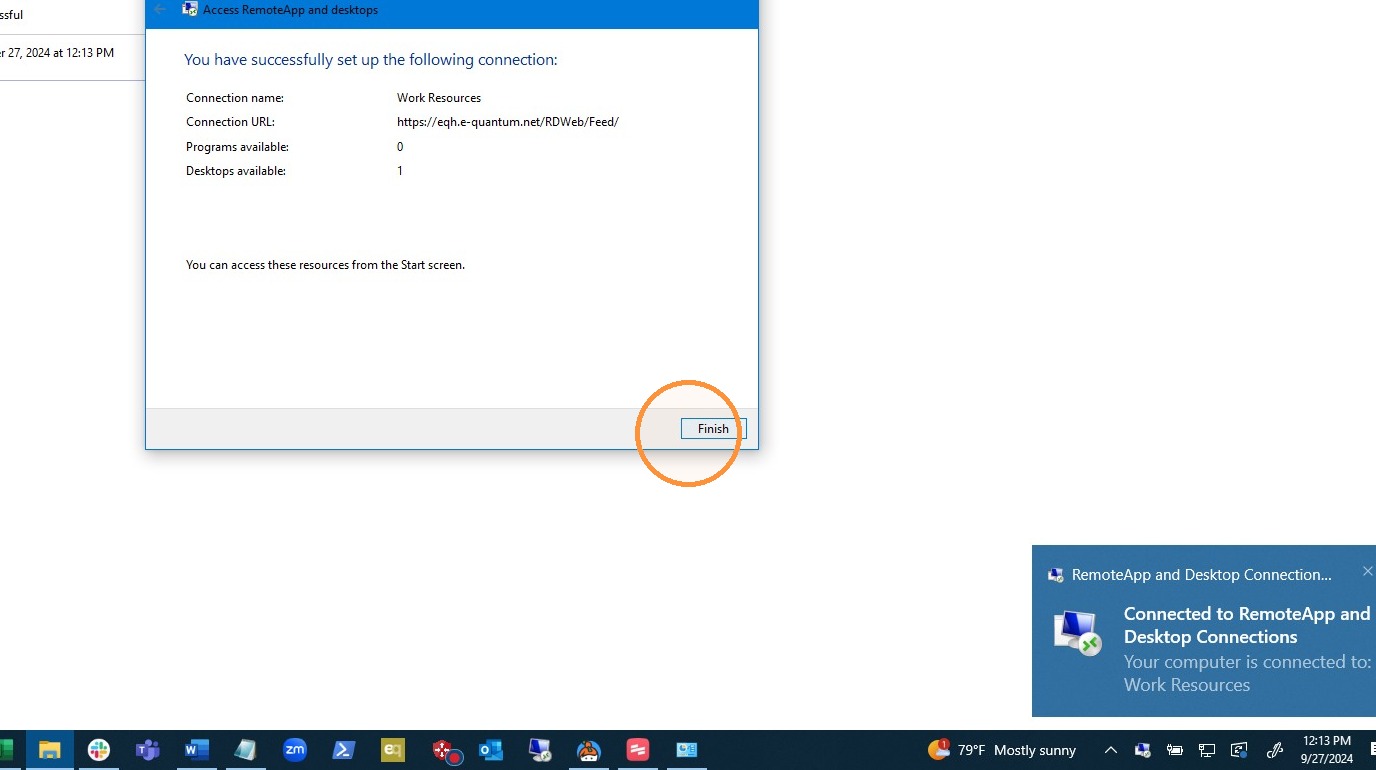Screen dimensions: 1376x770
Task: Click the 'You have successfully set up' heading
Action: tap(371, 60)
